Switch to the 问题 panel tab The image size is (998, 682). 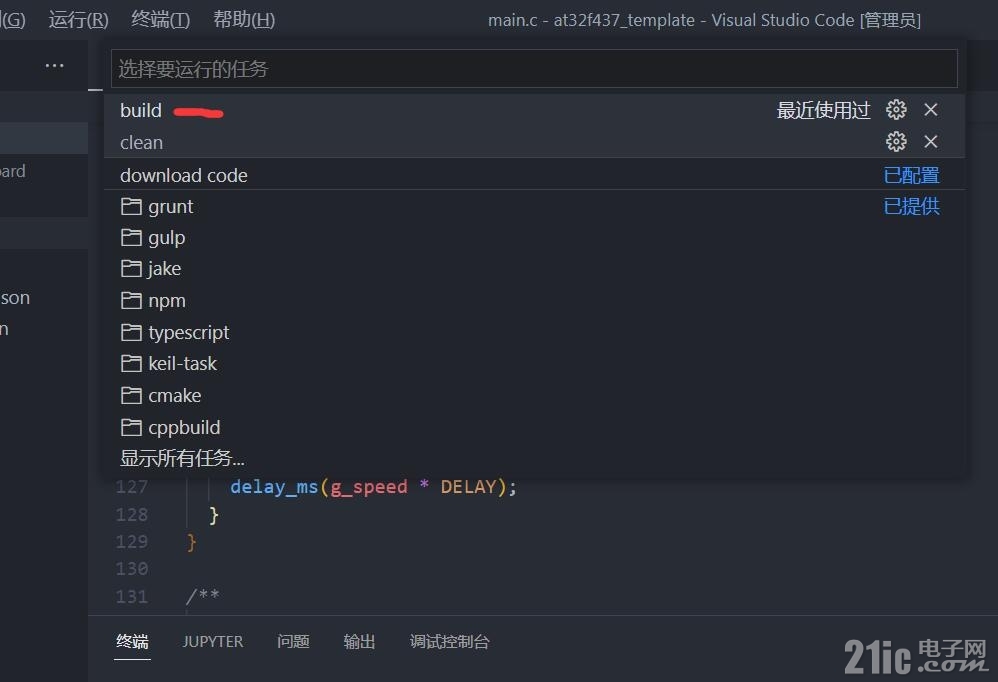pyautogui.click(x=293, y=641)
